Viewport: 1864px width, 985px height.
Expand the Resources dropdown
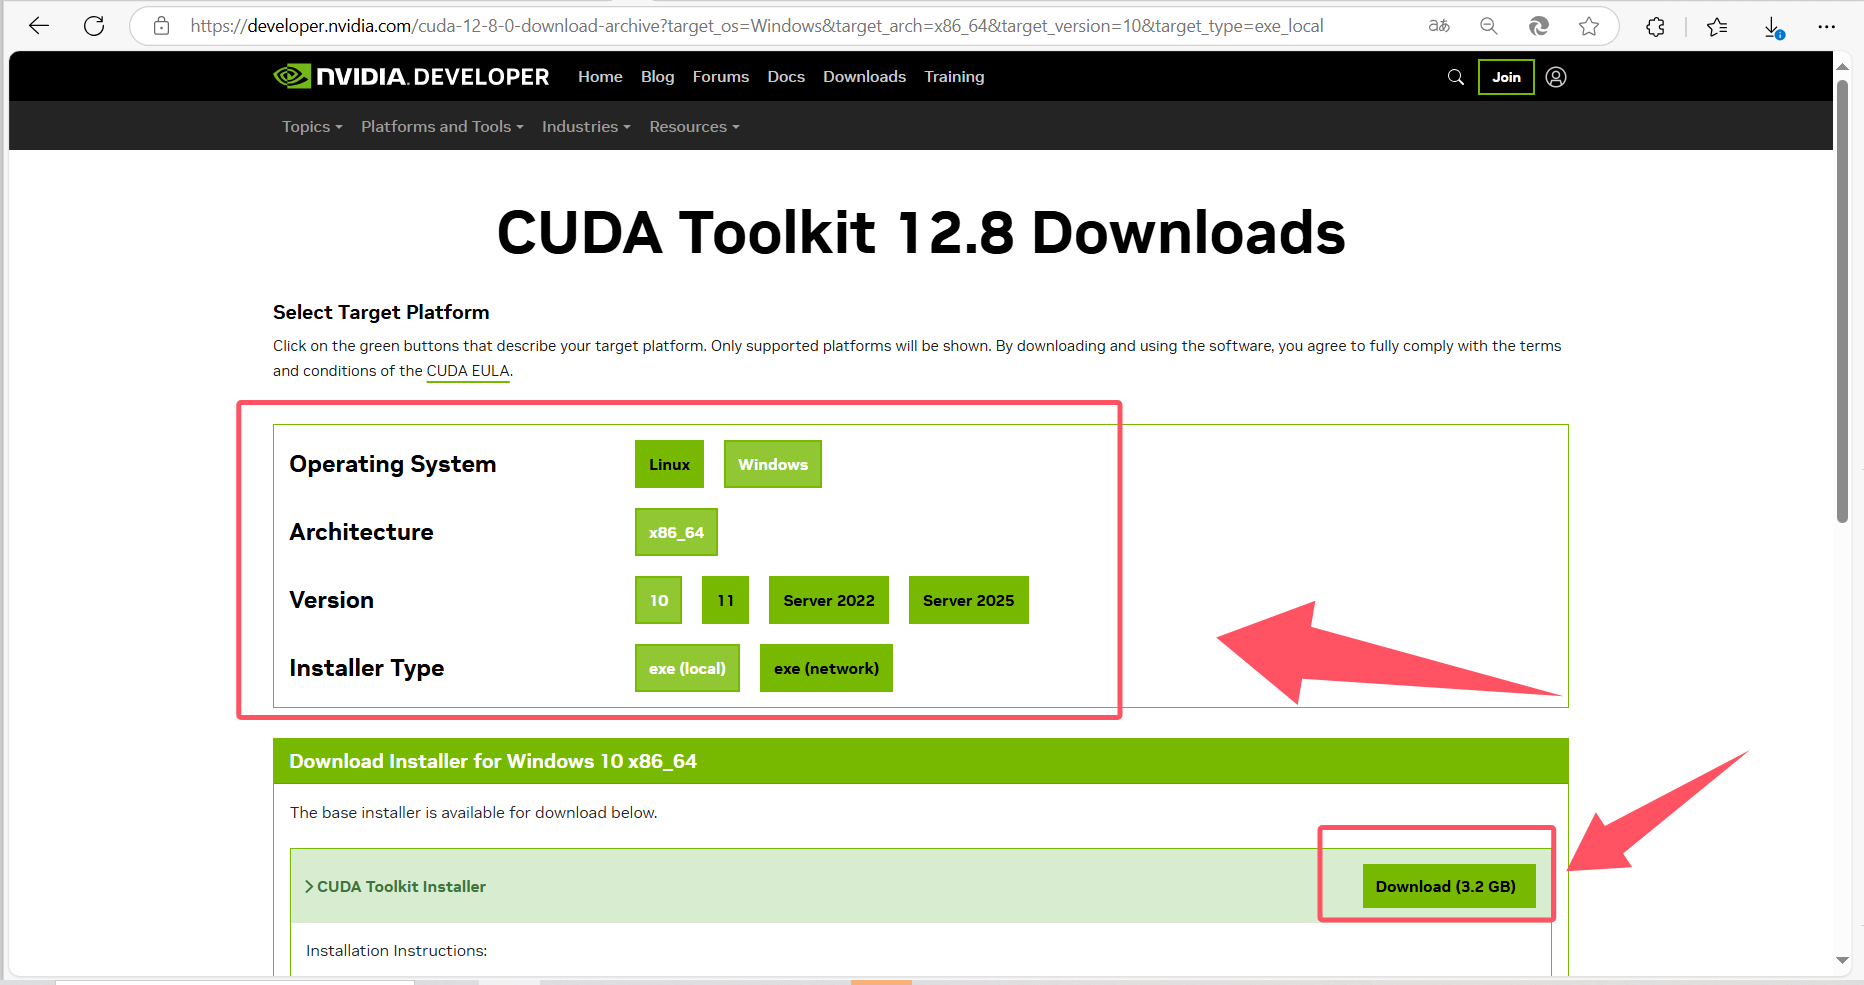point(694,127)
